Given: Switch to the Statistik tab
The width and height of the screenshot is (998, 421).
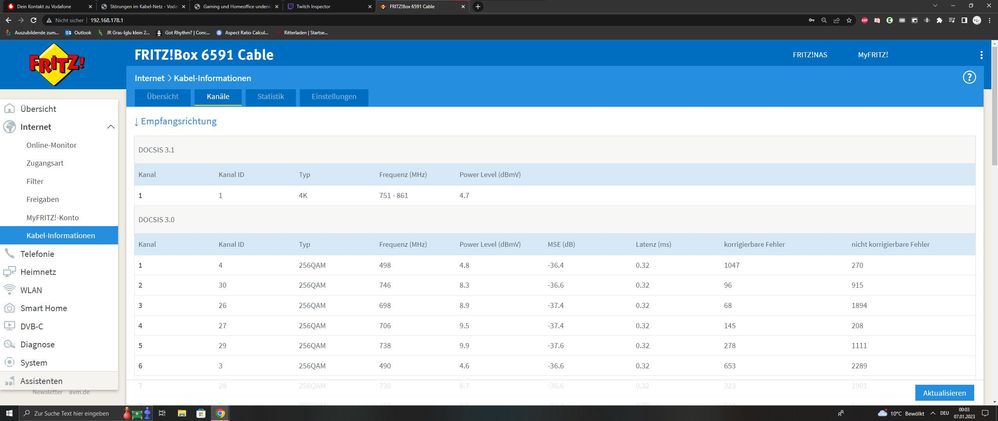Looking at the screenshot, I should [x=270, y=97].
